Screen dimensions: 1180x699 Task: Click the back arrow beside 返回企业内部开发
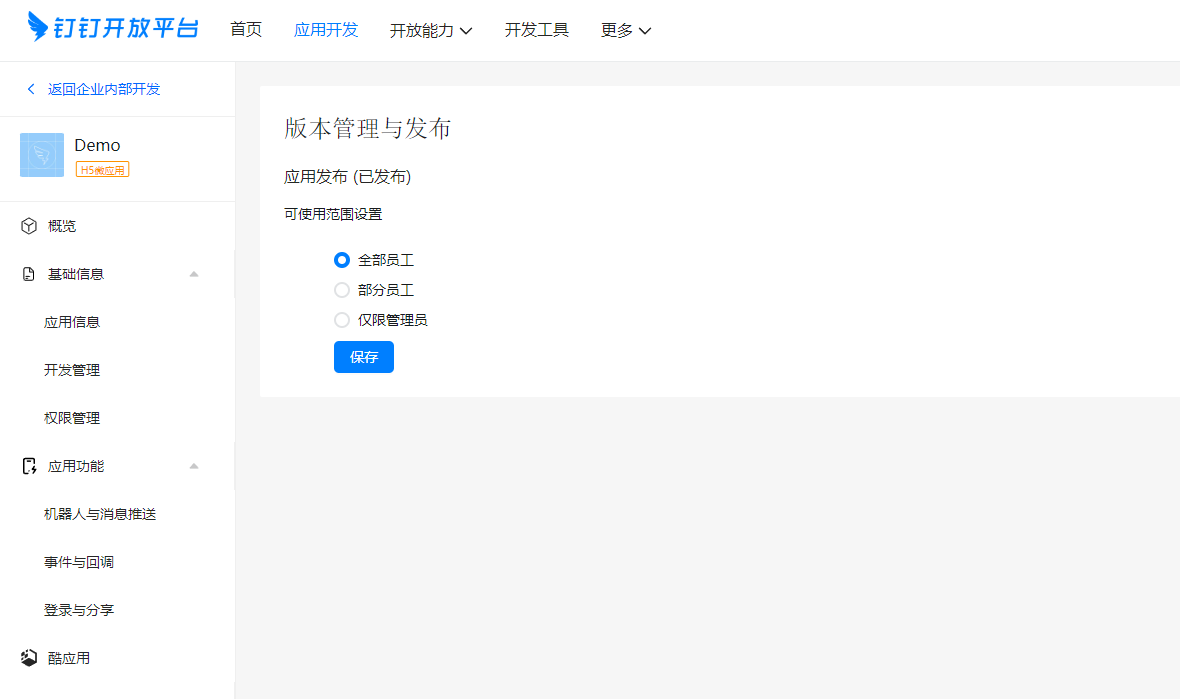point(30,89)
